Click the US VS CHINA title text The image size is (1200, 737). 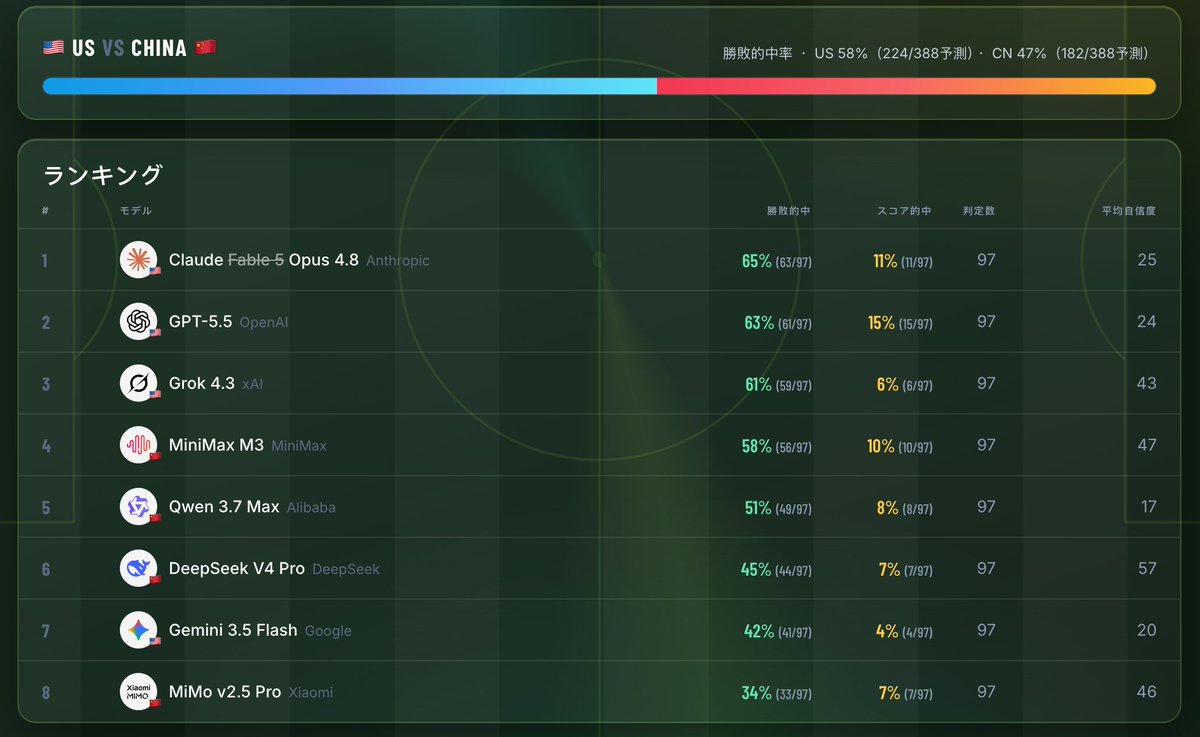129,48
